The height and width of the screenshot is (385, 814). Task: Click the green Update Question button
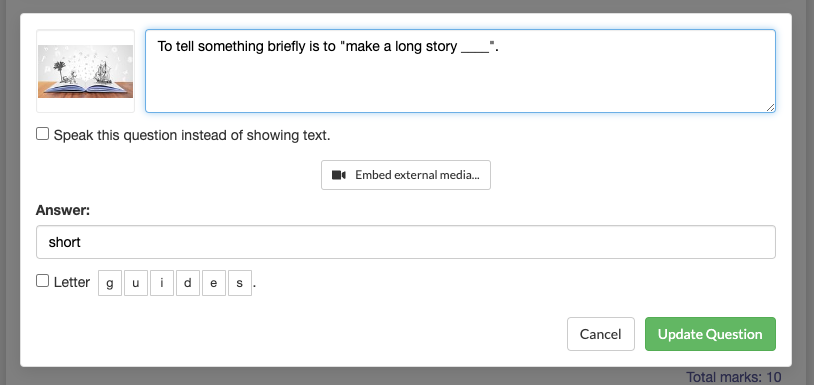(x=710, y=334)
